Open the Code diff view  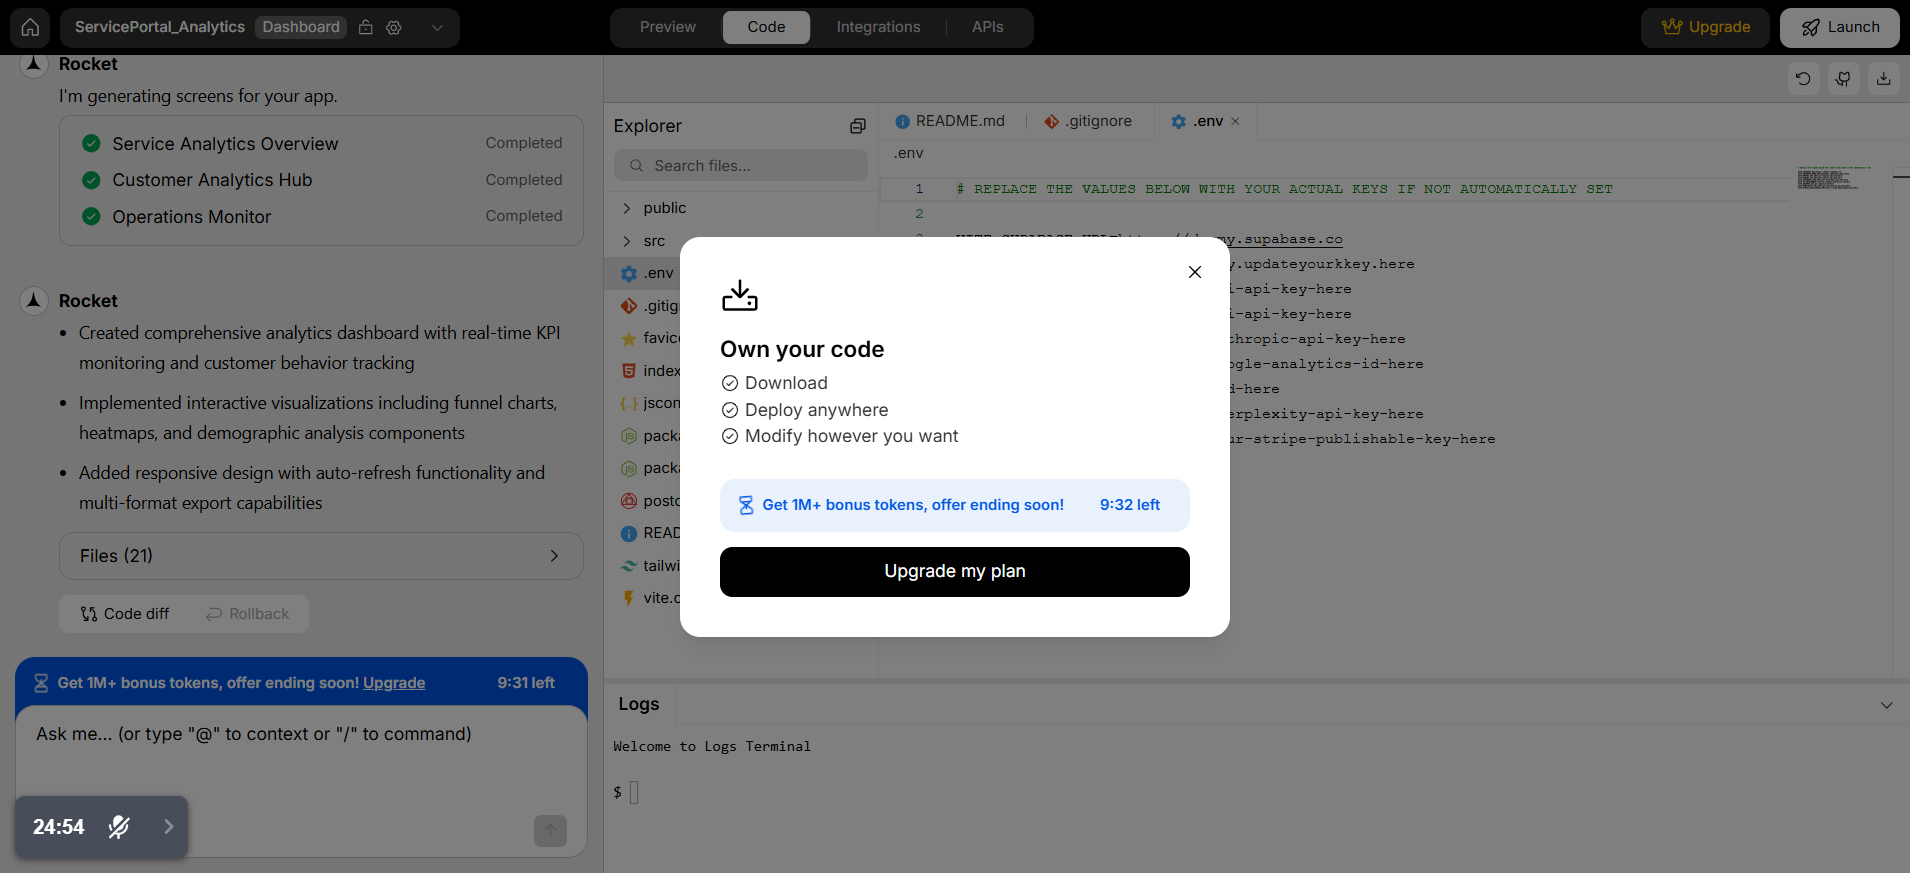tap(126, 614)
